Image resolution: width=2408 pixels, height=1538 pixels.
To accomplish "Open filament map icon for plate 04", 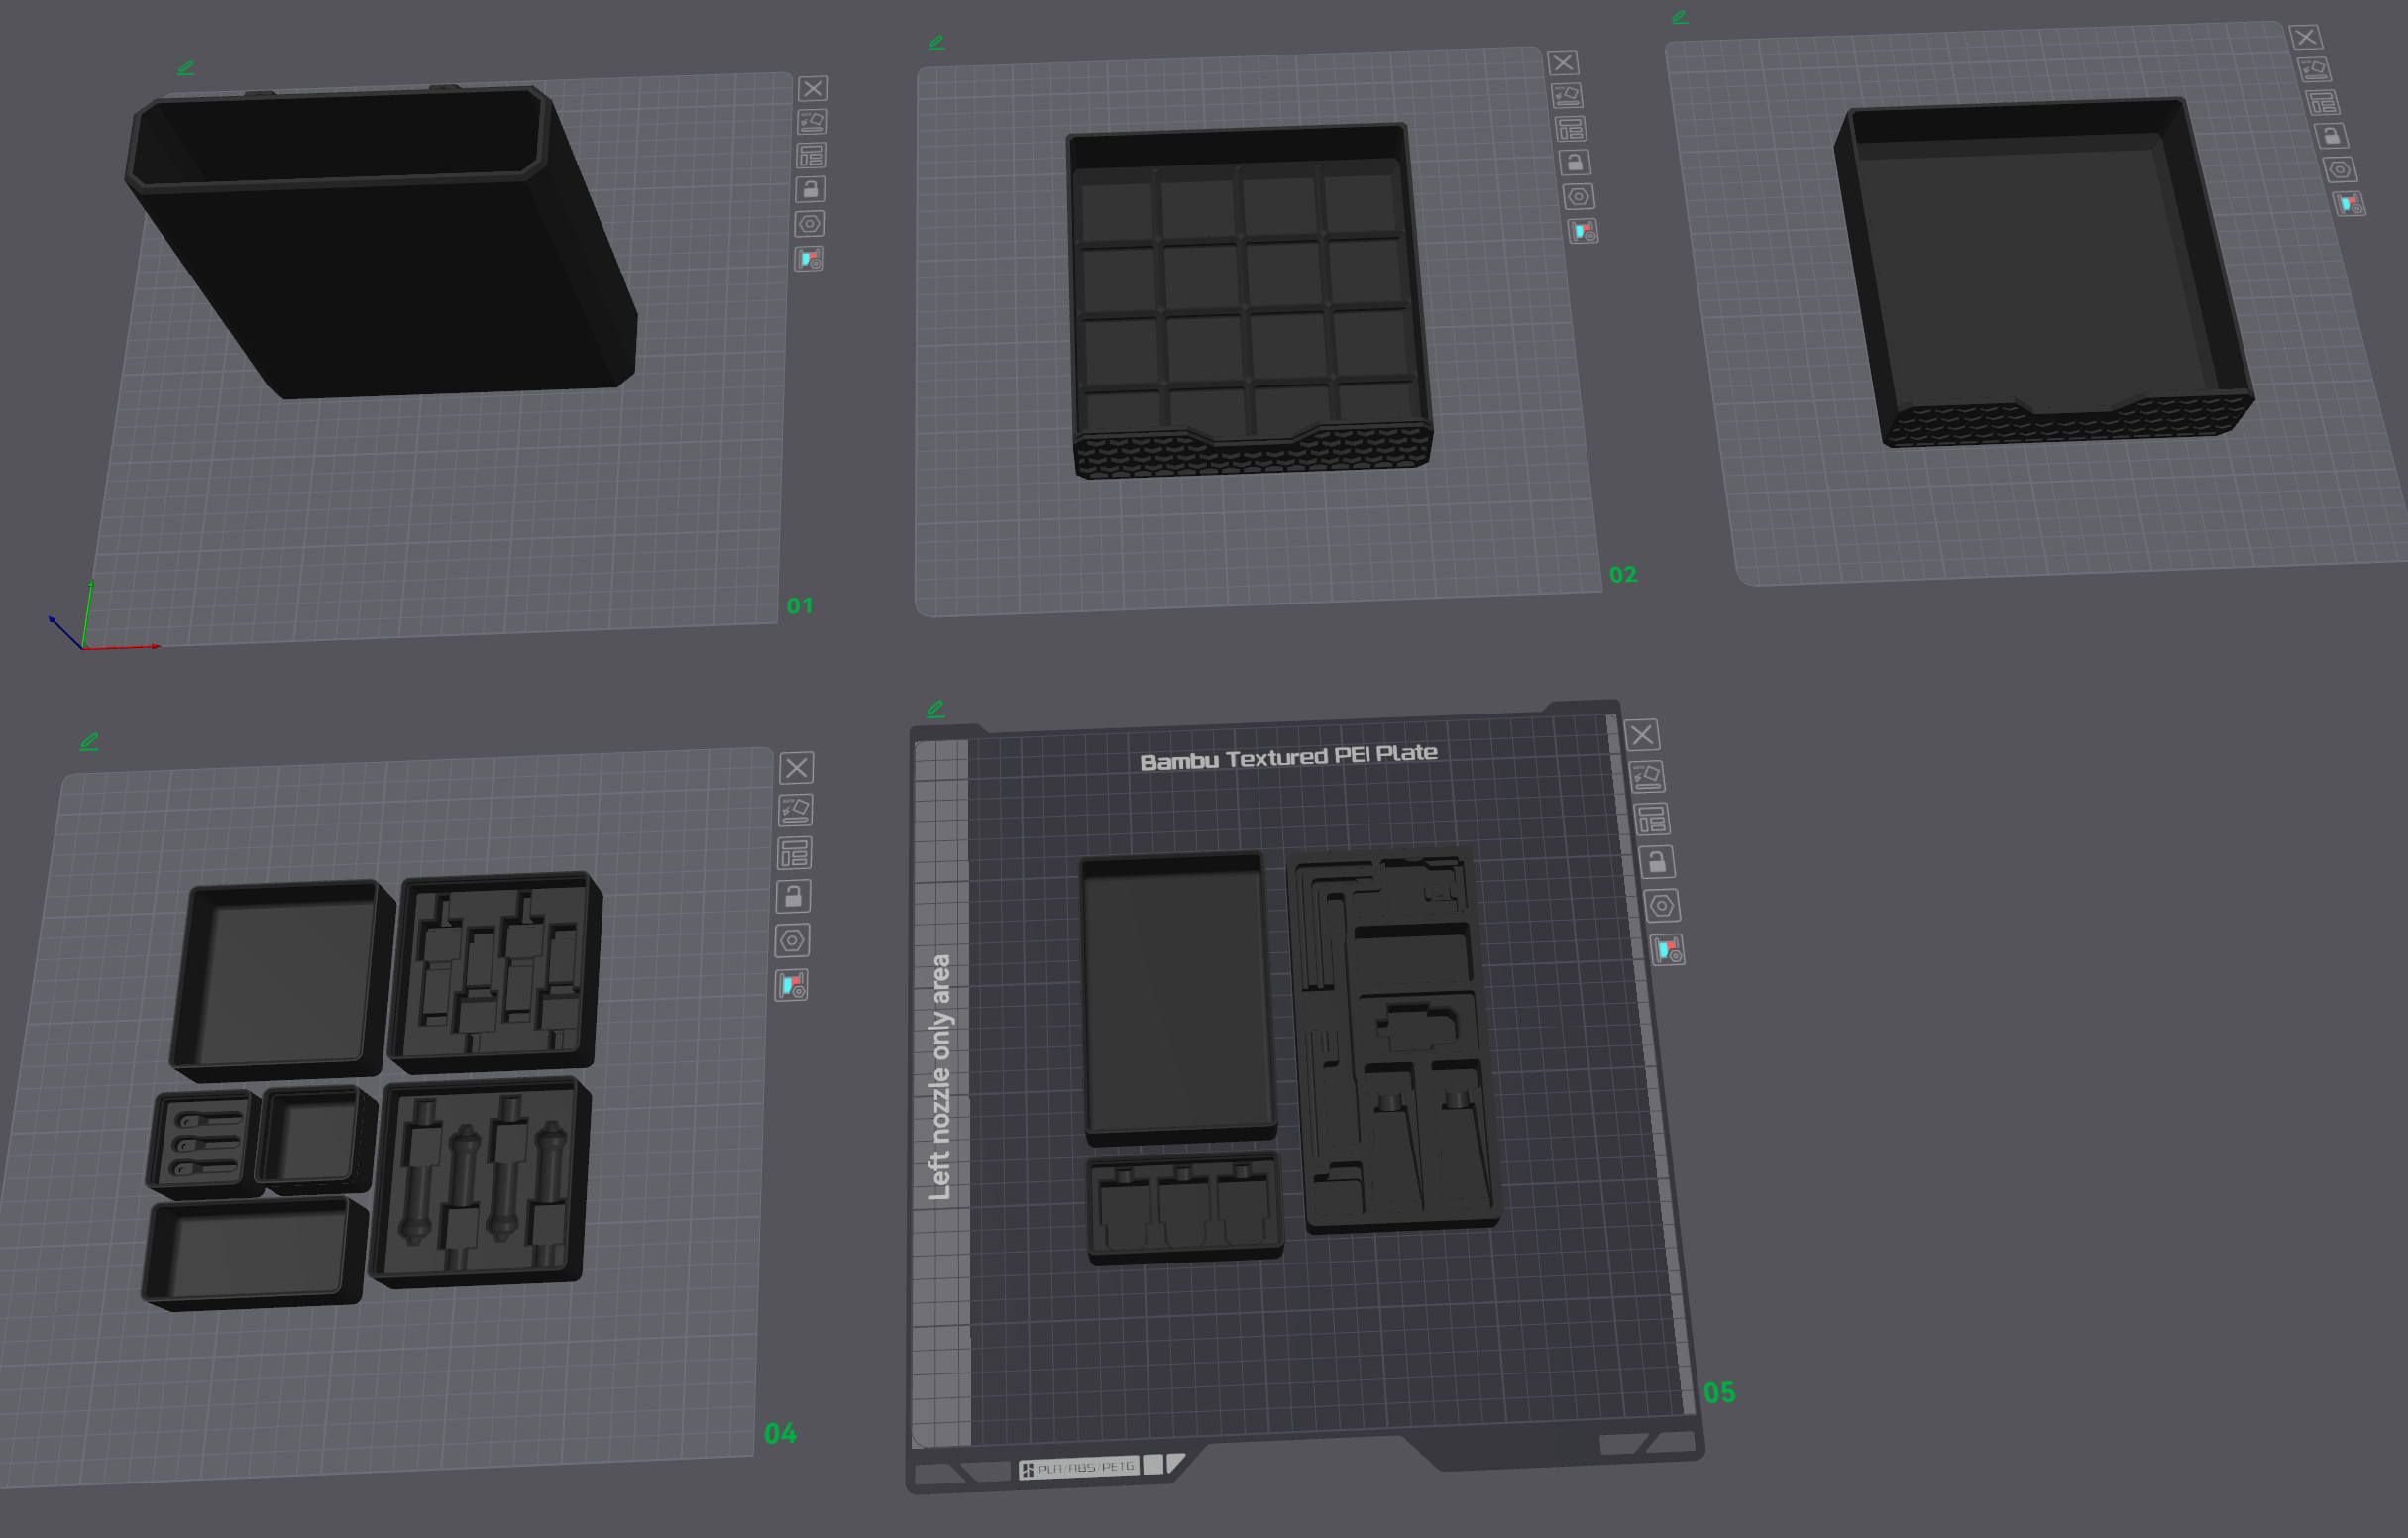I will (791, 986).
